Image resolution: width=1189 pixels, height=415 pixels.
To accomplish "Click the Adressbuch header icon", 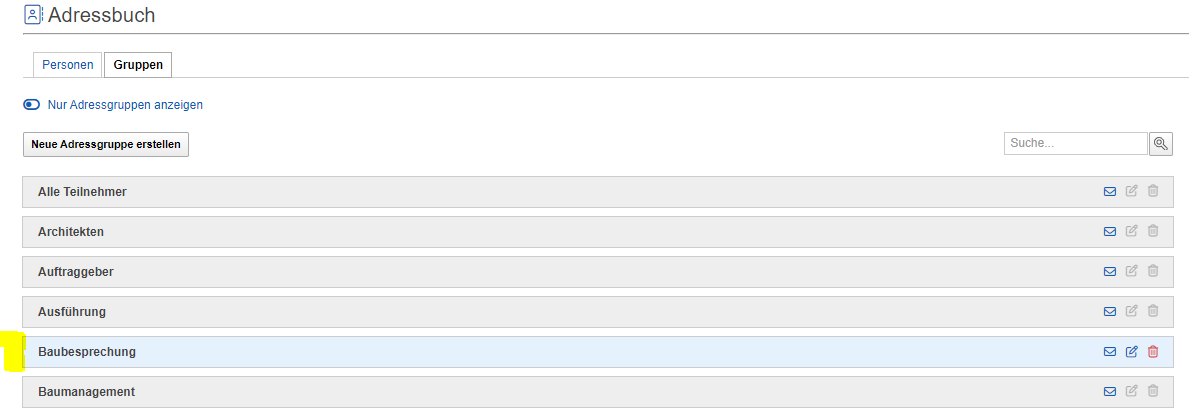I will [33, 15].
